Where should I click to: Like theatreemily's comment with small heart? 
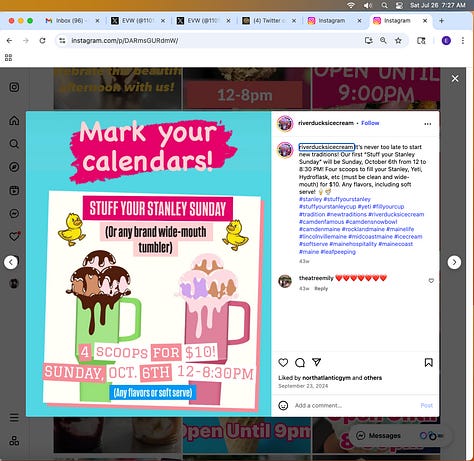coord(431,281)
